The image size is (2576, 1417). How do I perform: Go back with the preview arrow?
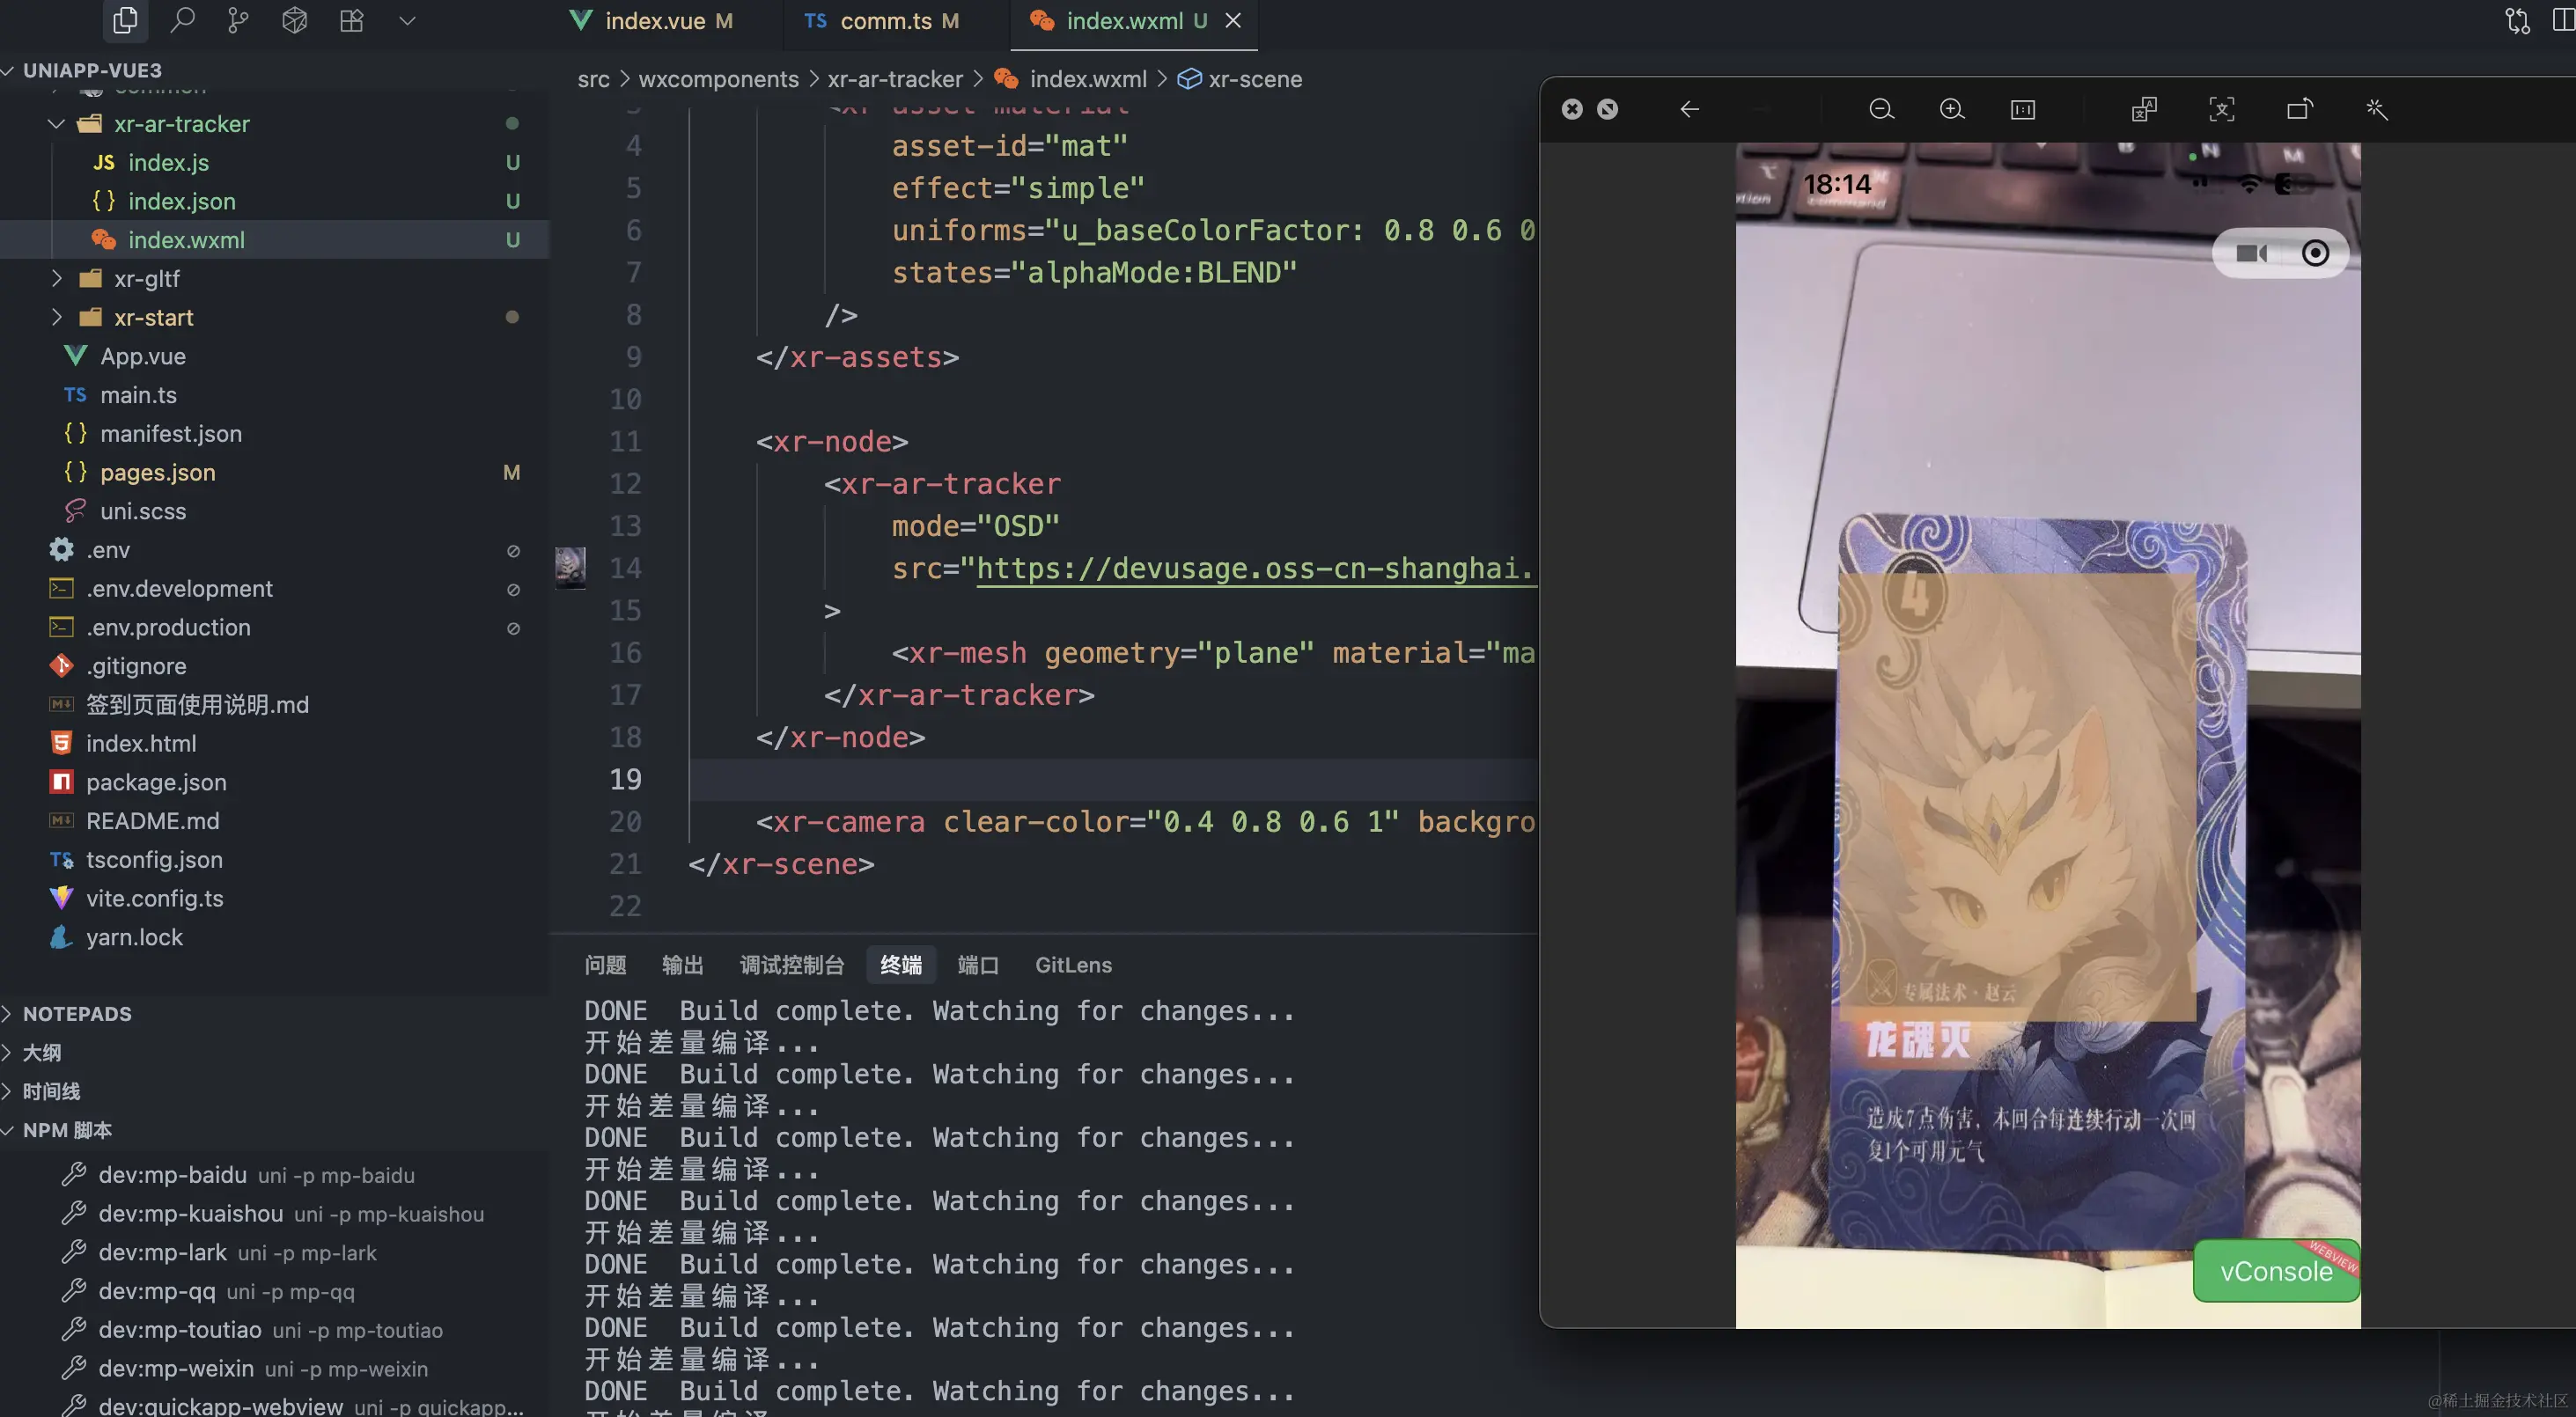pos(1689,109)
